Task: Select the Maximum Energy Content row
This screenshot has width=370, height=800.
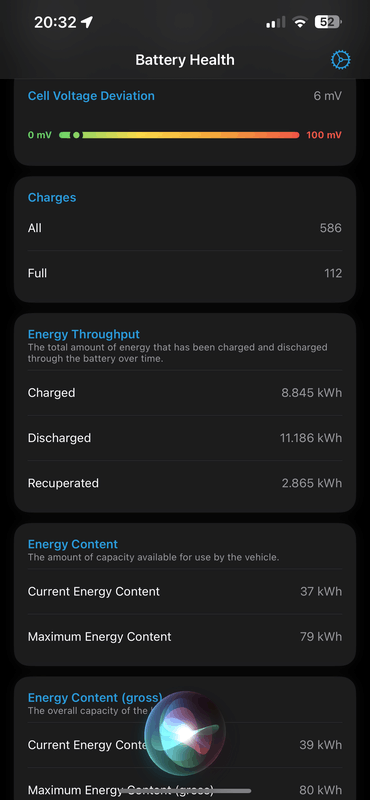Action: point(185,637)
